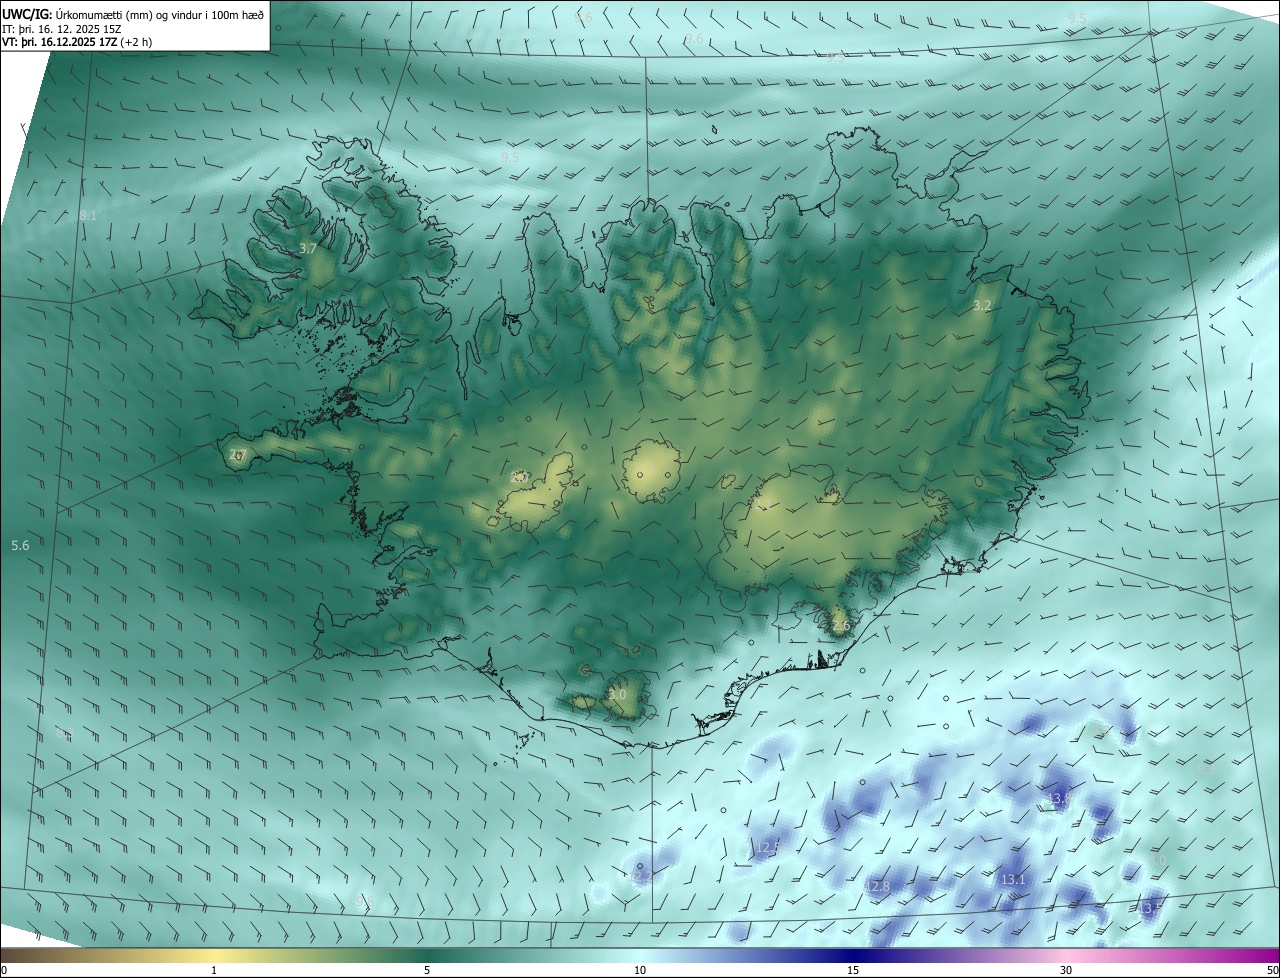This screenshot has width=1280, height=978.
Task: Click the 12.2 value south of Iceland
Action: 641,876
